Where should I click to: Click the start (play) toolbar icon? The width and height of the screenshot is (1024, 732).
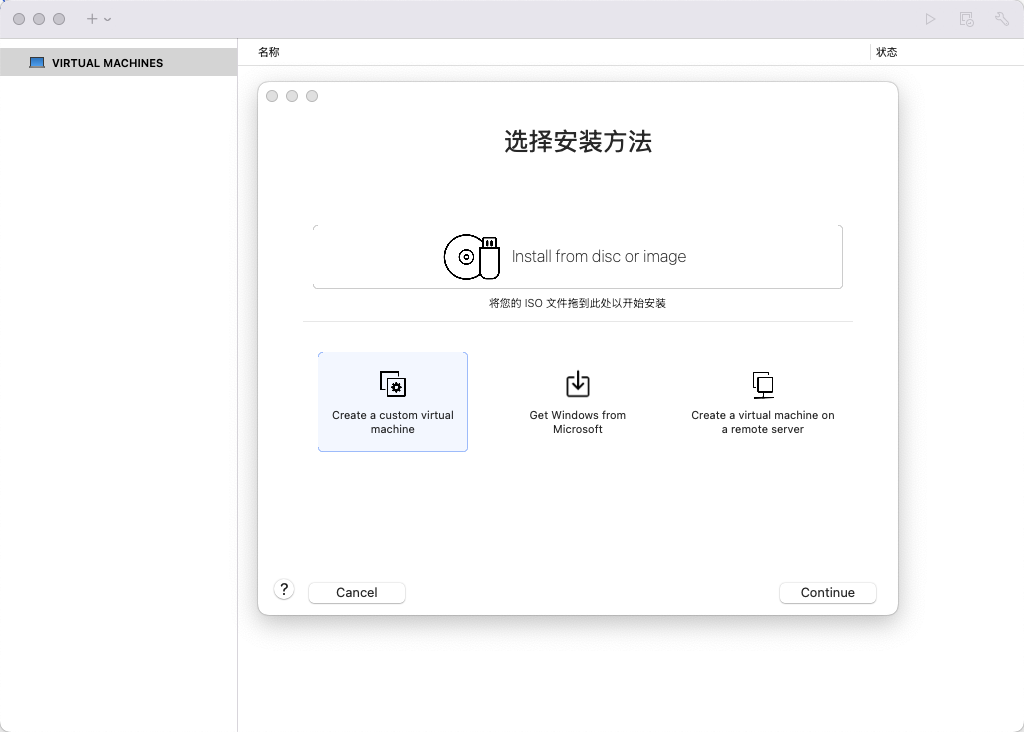click(x=930, y=19)
